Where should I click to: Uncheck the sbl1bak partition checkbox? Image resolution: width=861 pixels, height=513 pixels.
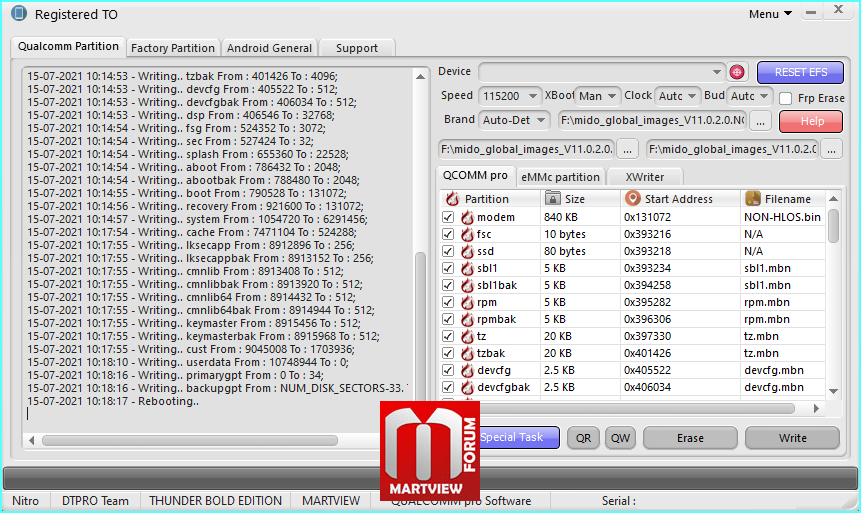(448, 286)
